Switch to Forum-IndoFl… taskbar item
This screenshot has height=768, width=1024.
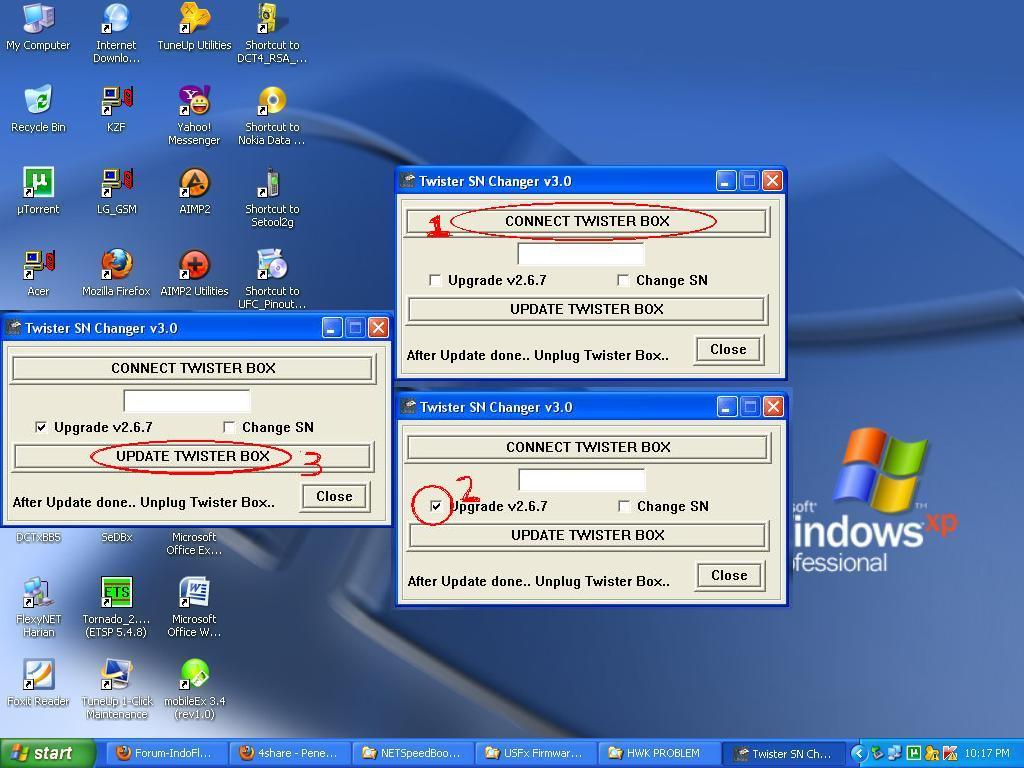[167, 754]
